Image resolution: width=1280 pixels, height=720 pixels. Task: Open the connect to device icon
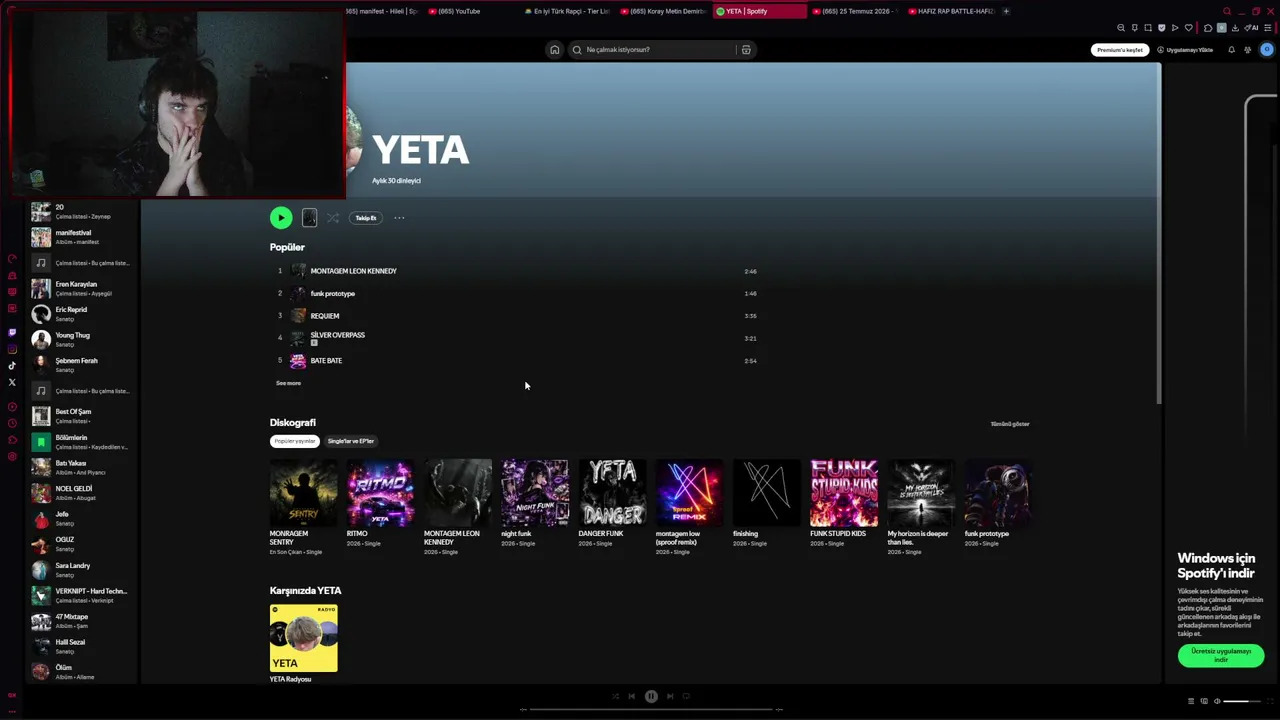pyautogui.click(x=1204, y=701)
